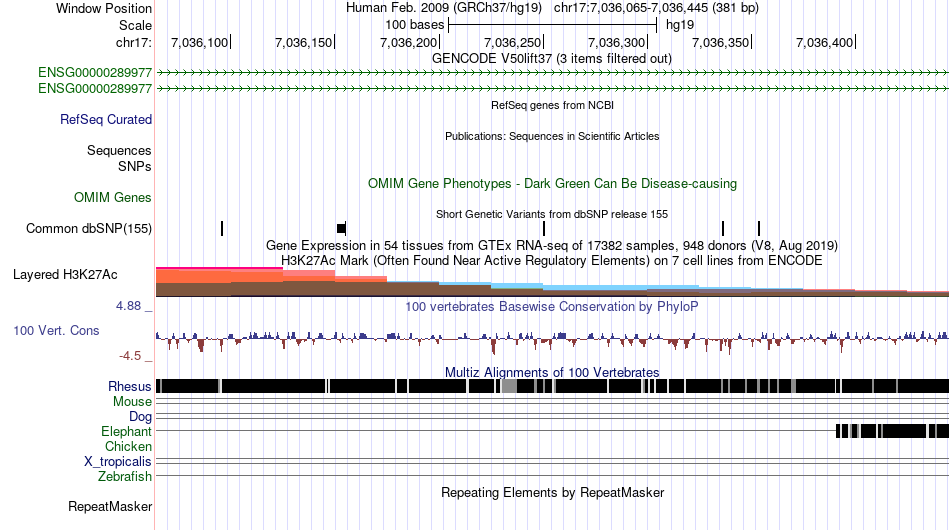Open the SNPs track label
Viewport: 950px width, 530px height.
click(x=135, y=166)
